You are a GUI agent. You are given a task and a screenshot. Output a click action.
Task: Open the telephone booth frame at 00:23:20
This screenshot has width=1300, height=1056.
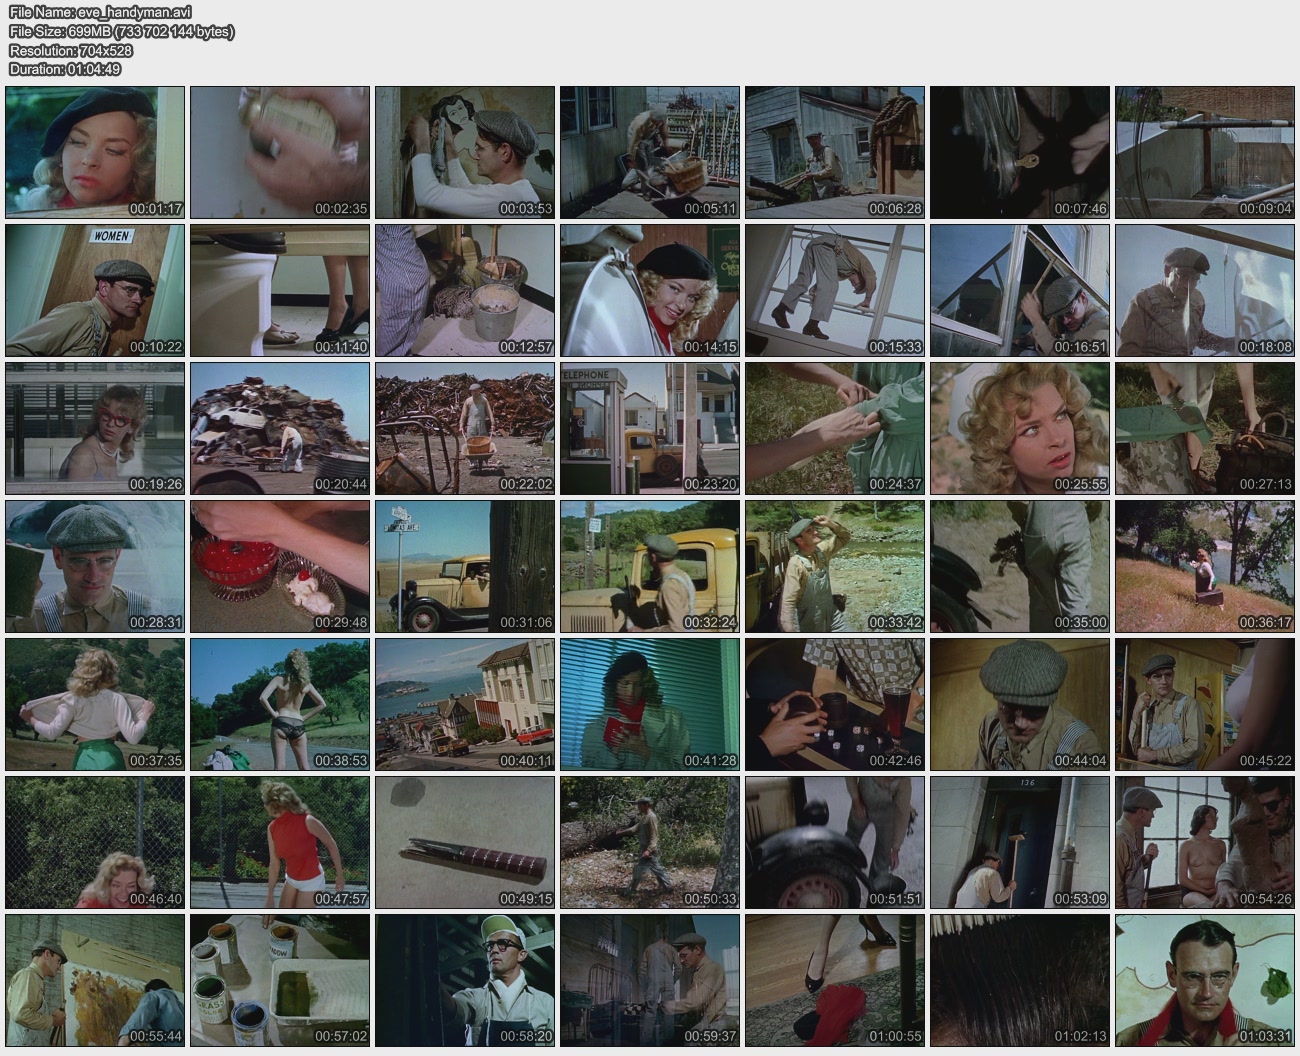coord(650,428)
